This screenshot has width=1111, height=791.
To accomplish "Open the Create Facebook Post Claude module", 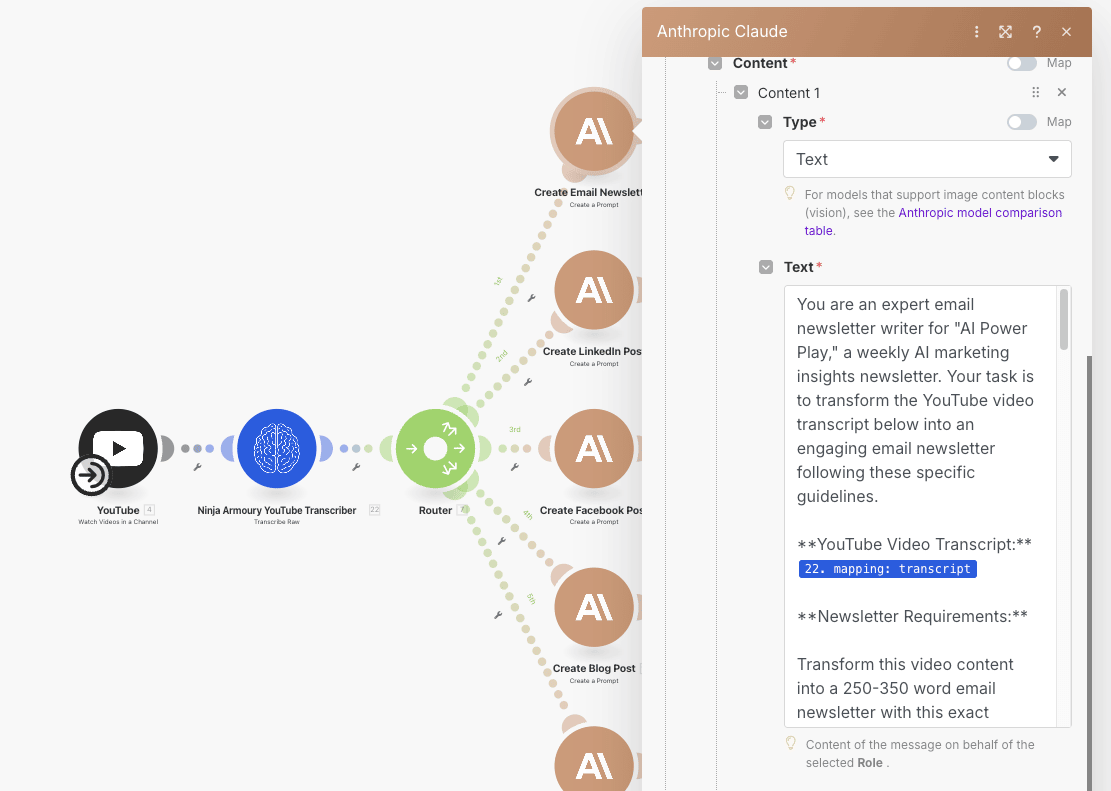I will (594, 449).
